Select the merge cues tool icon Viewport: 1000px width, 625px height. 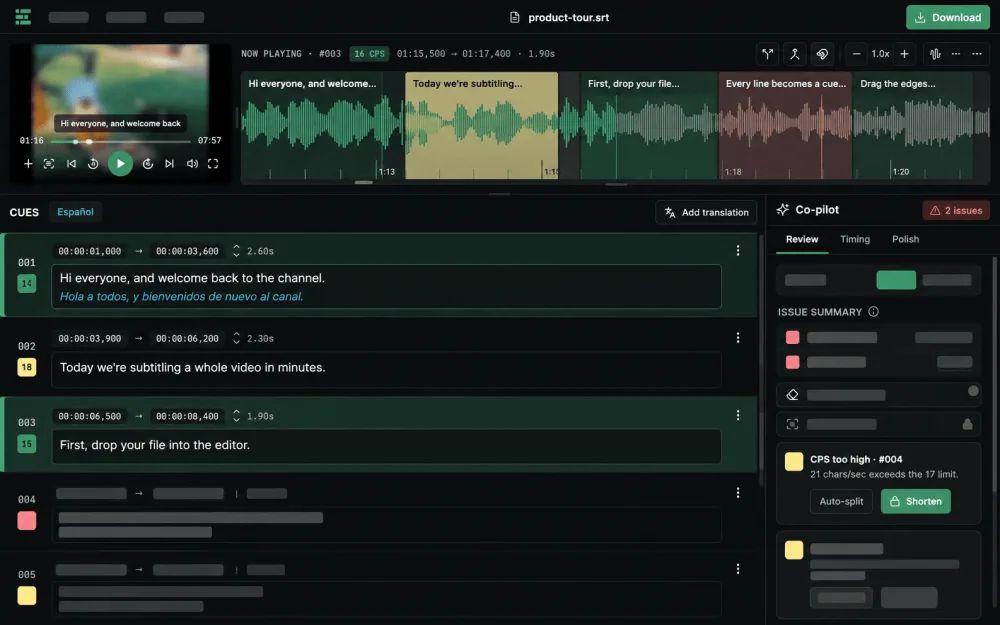click(x=795, y=54)
